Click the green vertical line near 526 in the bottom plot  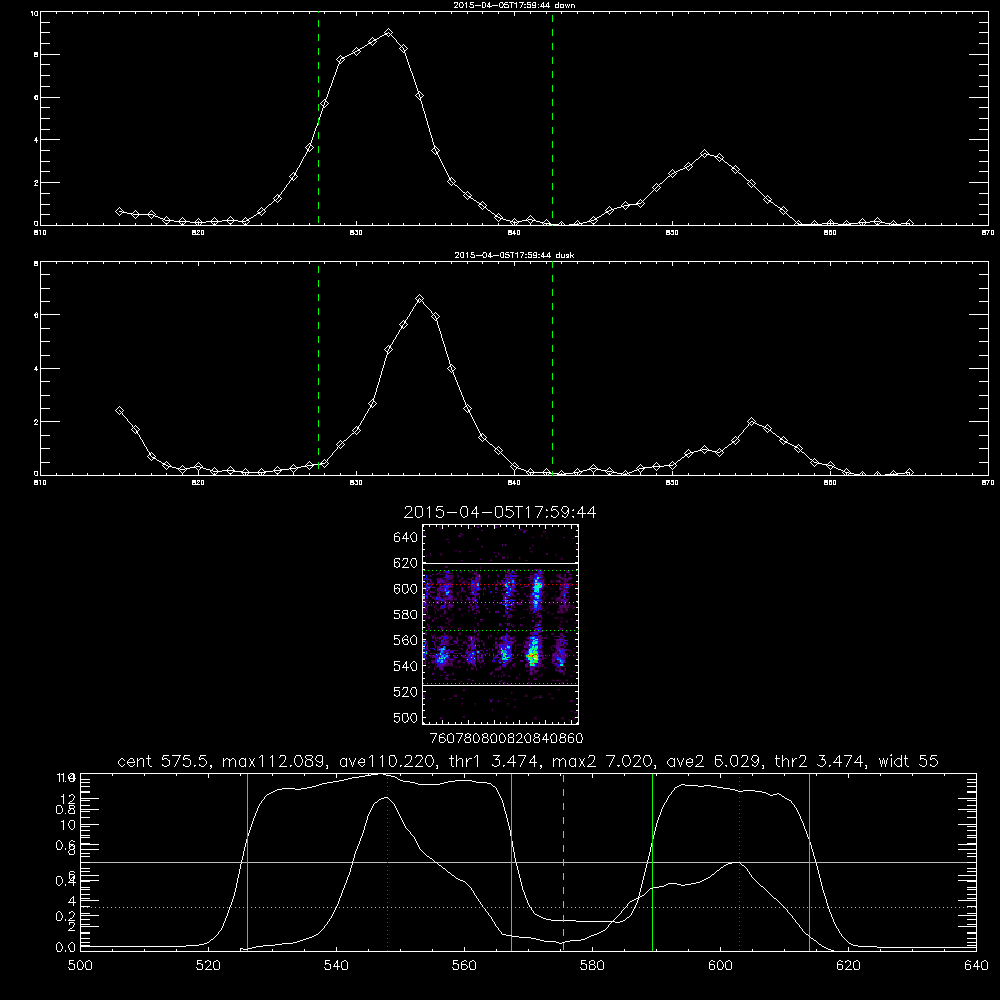click(x=247, y=862)
